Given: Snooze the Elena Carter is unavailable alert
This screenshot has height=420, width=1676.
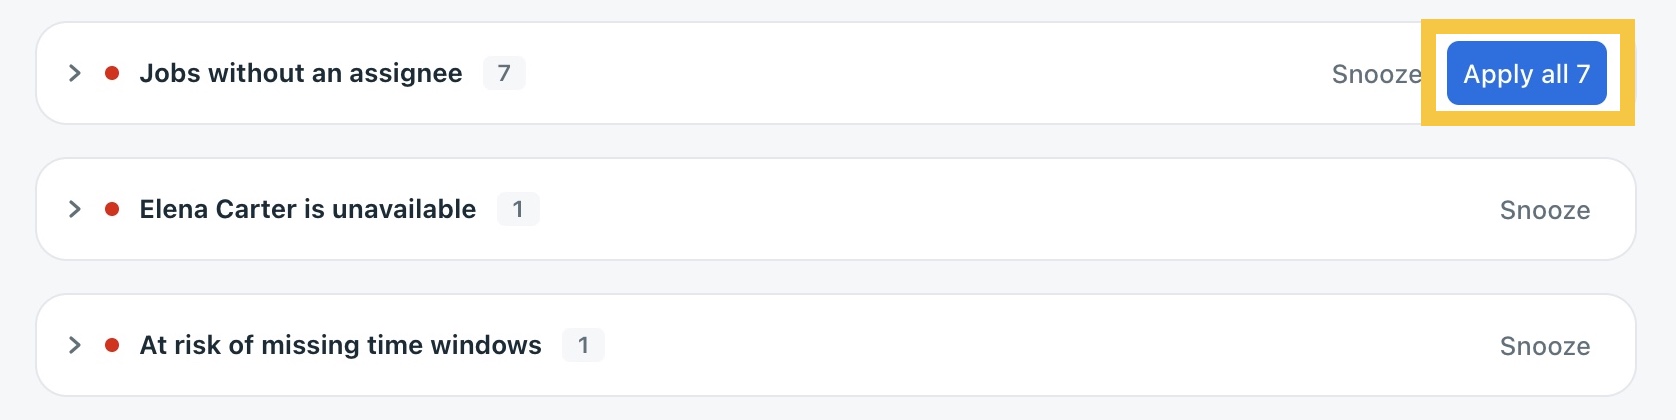Looking at the screenshot, I should (x=1545, y=210).
